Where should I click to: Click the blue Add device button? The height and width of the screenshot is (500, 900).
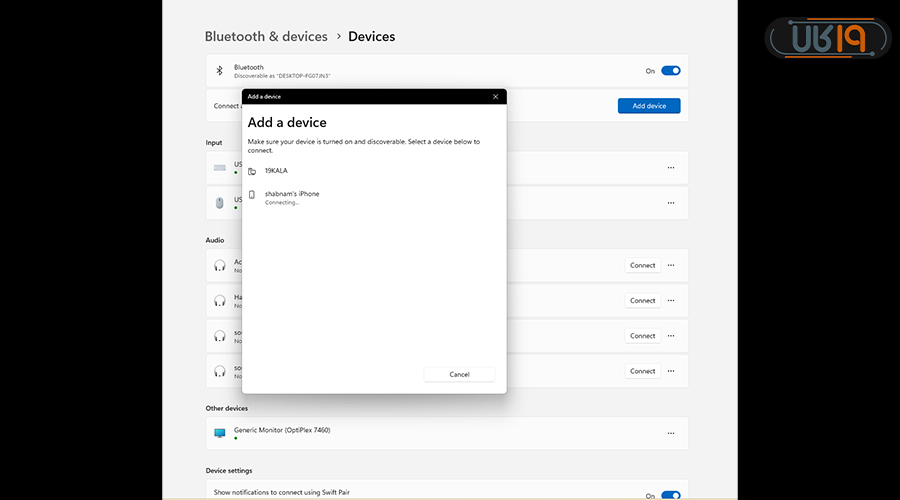[x=649, y=106]
